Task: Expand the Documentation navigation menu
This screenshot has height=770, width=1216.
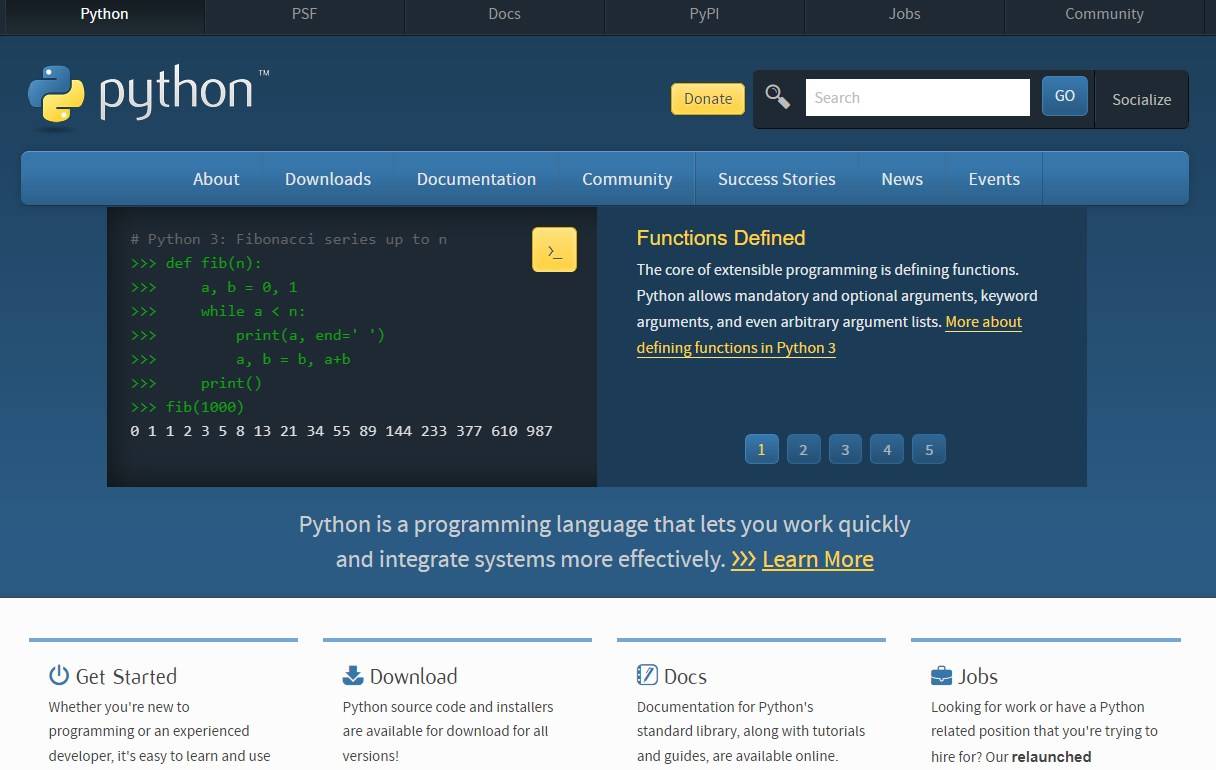Action: pos(476,179)
